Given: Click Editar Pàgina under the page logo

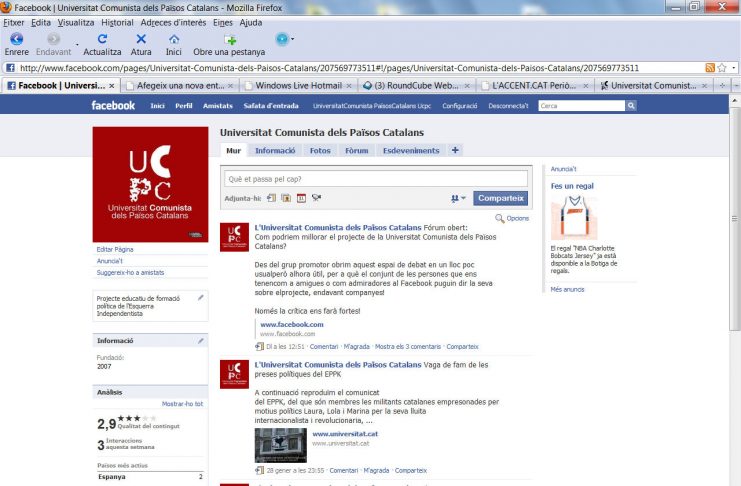Looking at the screenshot, I should tap(115, 249).
